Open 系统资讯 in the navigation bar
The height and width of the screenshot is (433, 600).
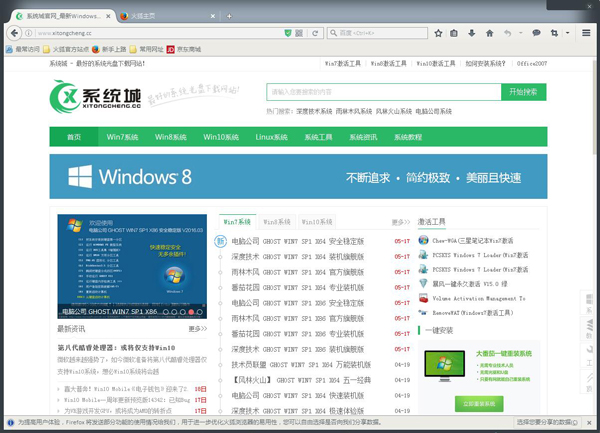click(363, 137)
